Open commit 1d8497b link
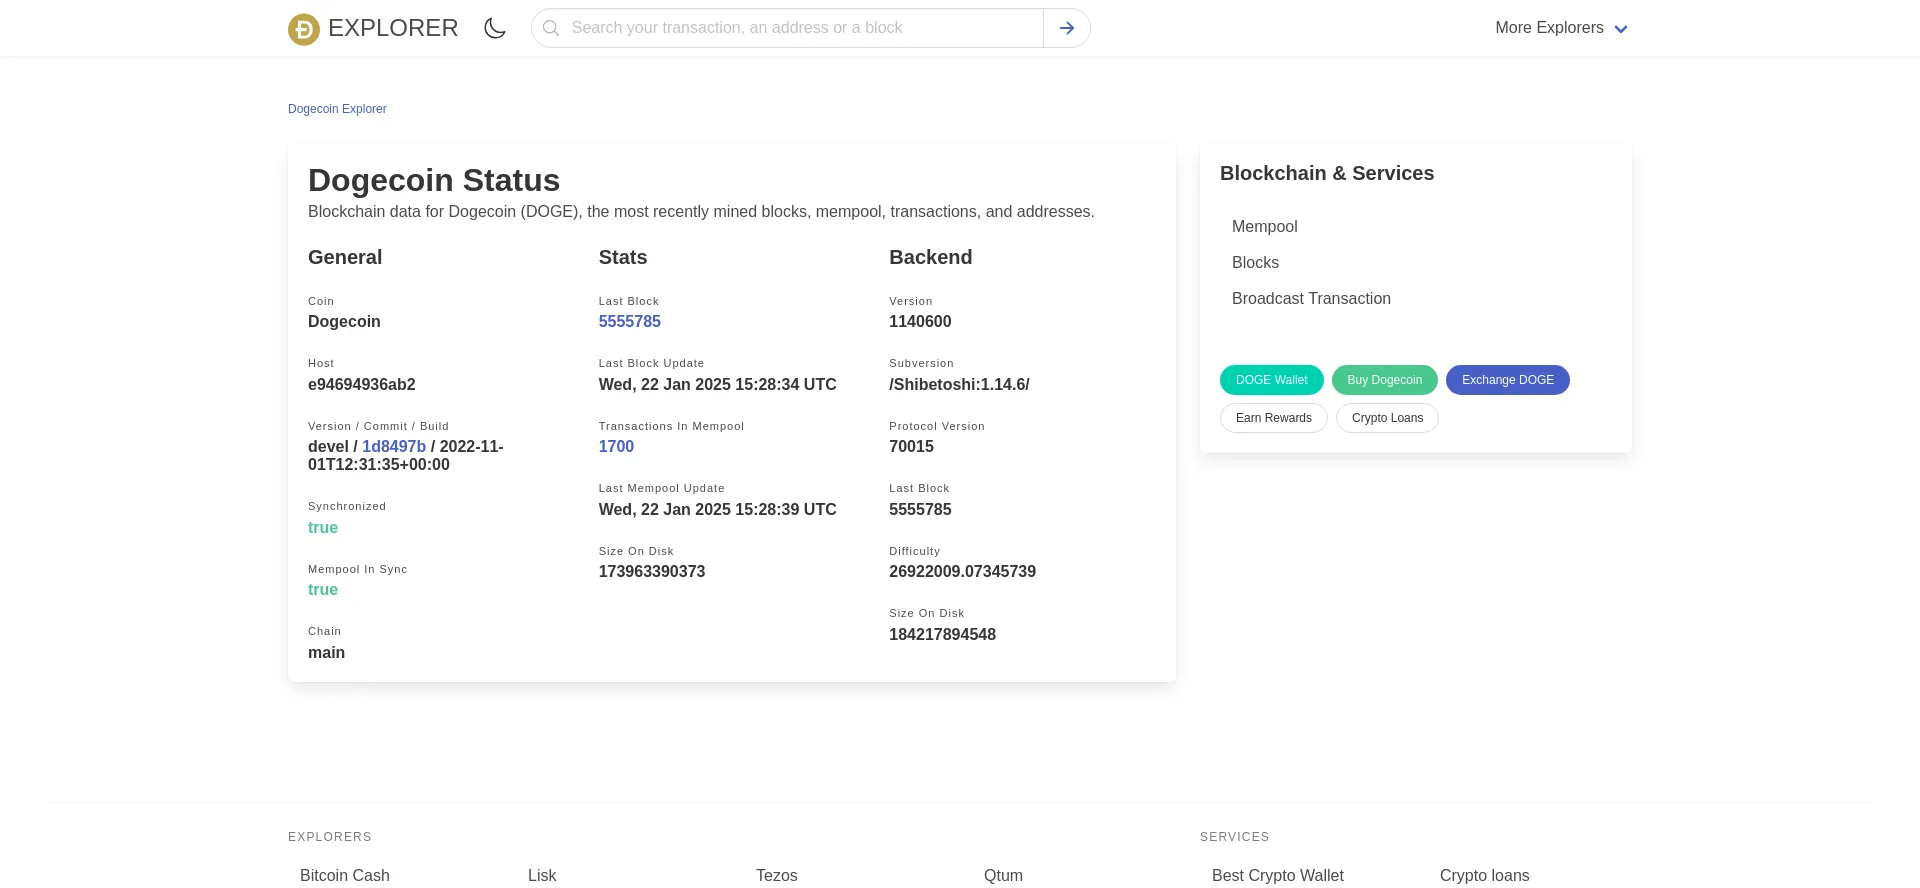1920x888 pixels. click(x=394, y=446)
